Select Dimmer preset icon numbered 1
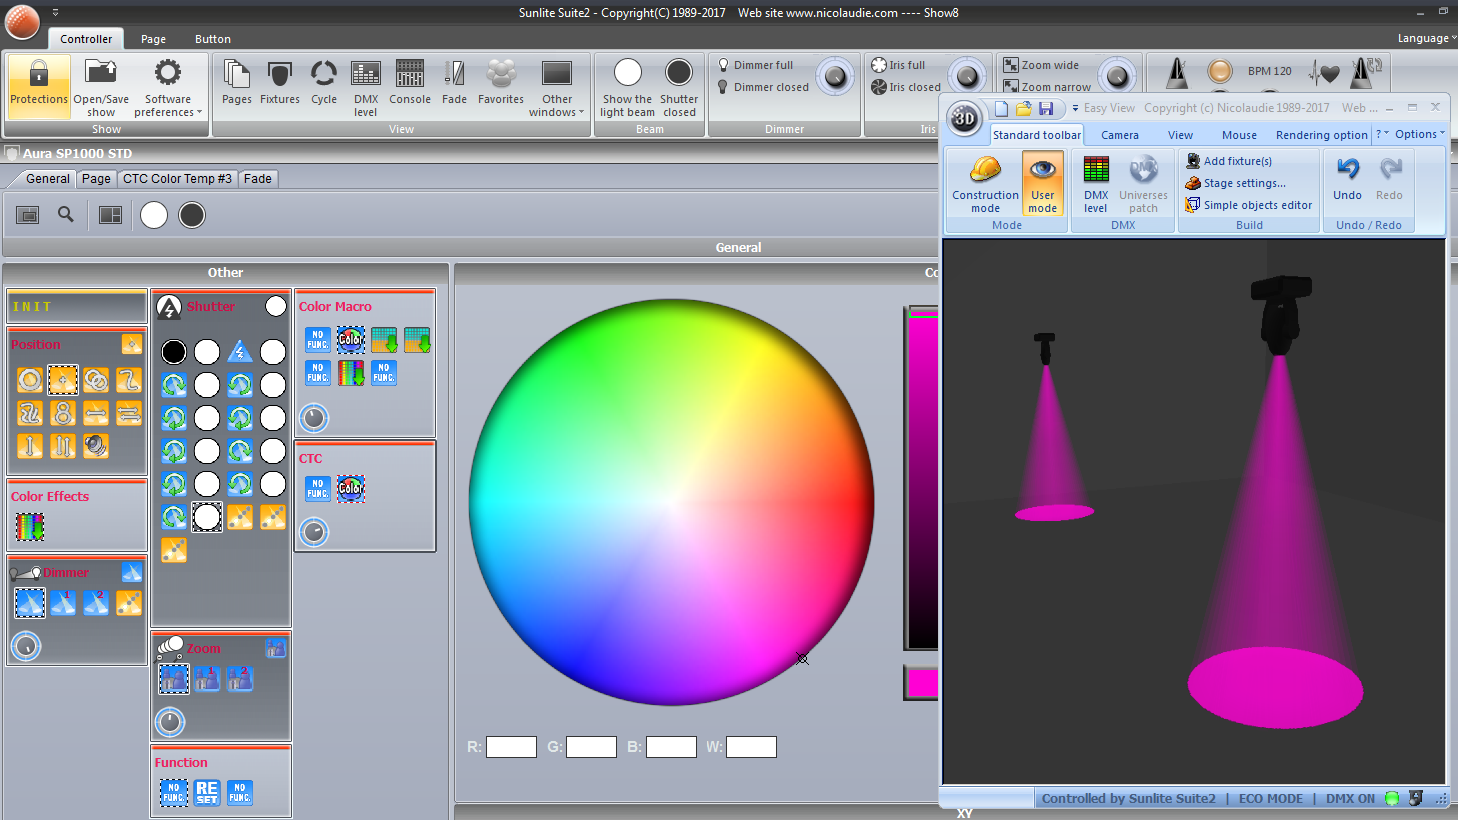The width and height of the screenshot is (1458, 820). (63, 602)
